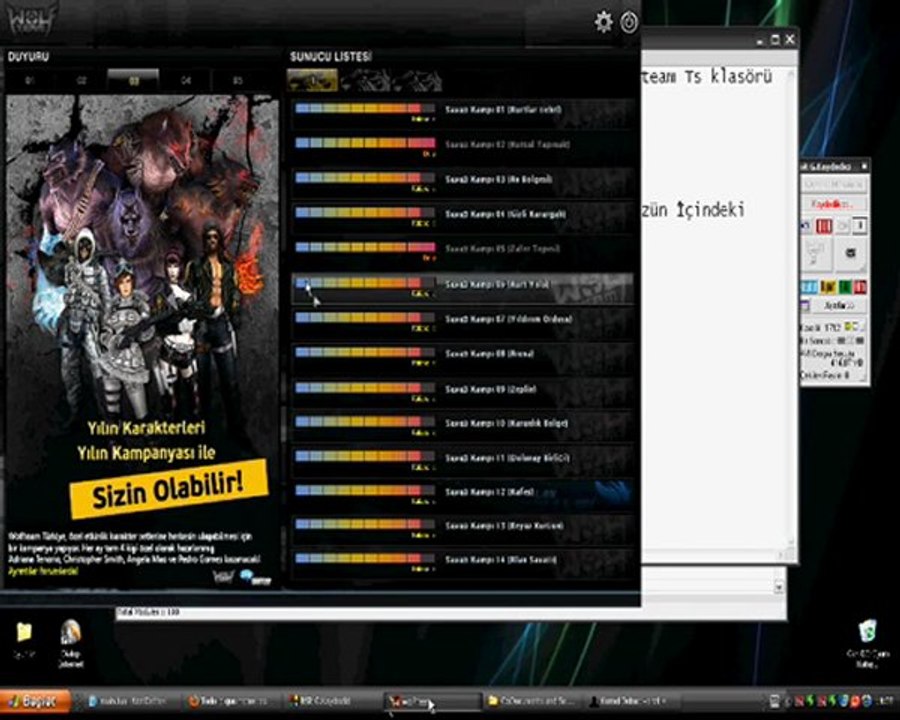Viewport: 900px width, 720px height.
Task: Choose server Savaş Kampı 03
Action: [464, 183]
